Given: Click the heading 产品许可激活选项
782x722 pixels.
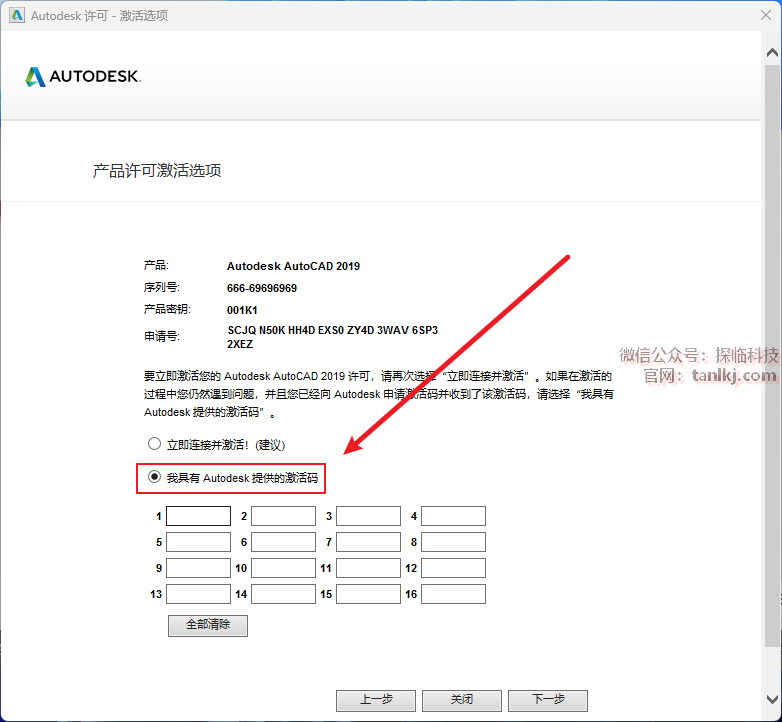Looking at the screenshot, I should (x=157, y=171).
